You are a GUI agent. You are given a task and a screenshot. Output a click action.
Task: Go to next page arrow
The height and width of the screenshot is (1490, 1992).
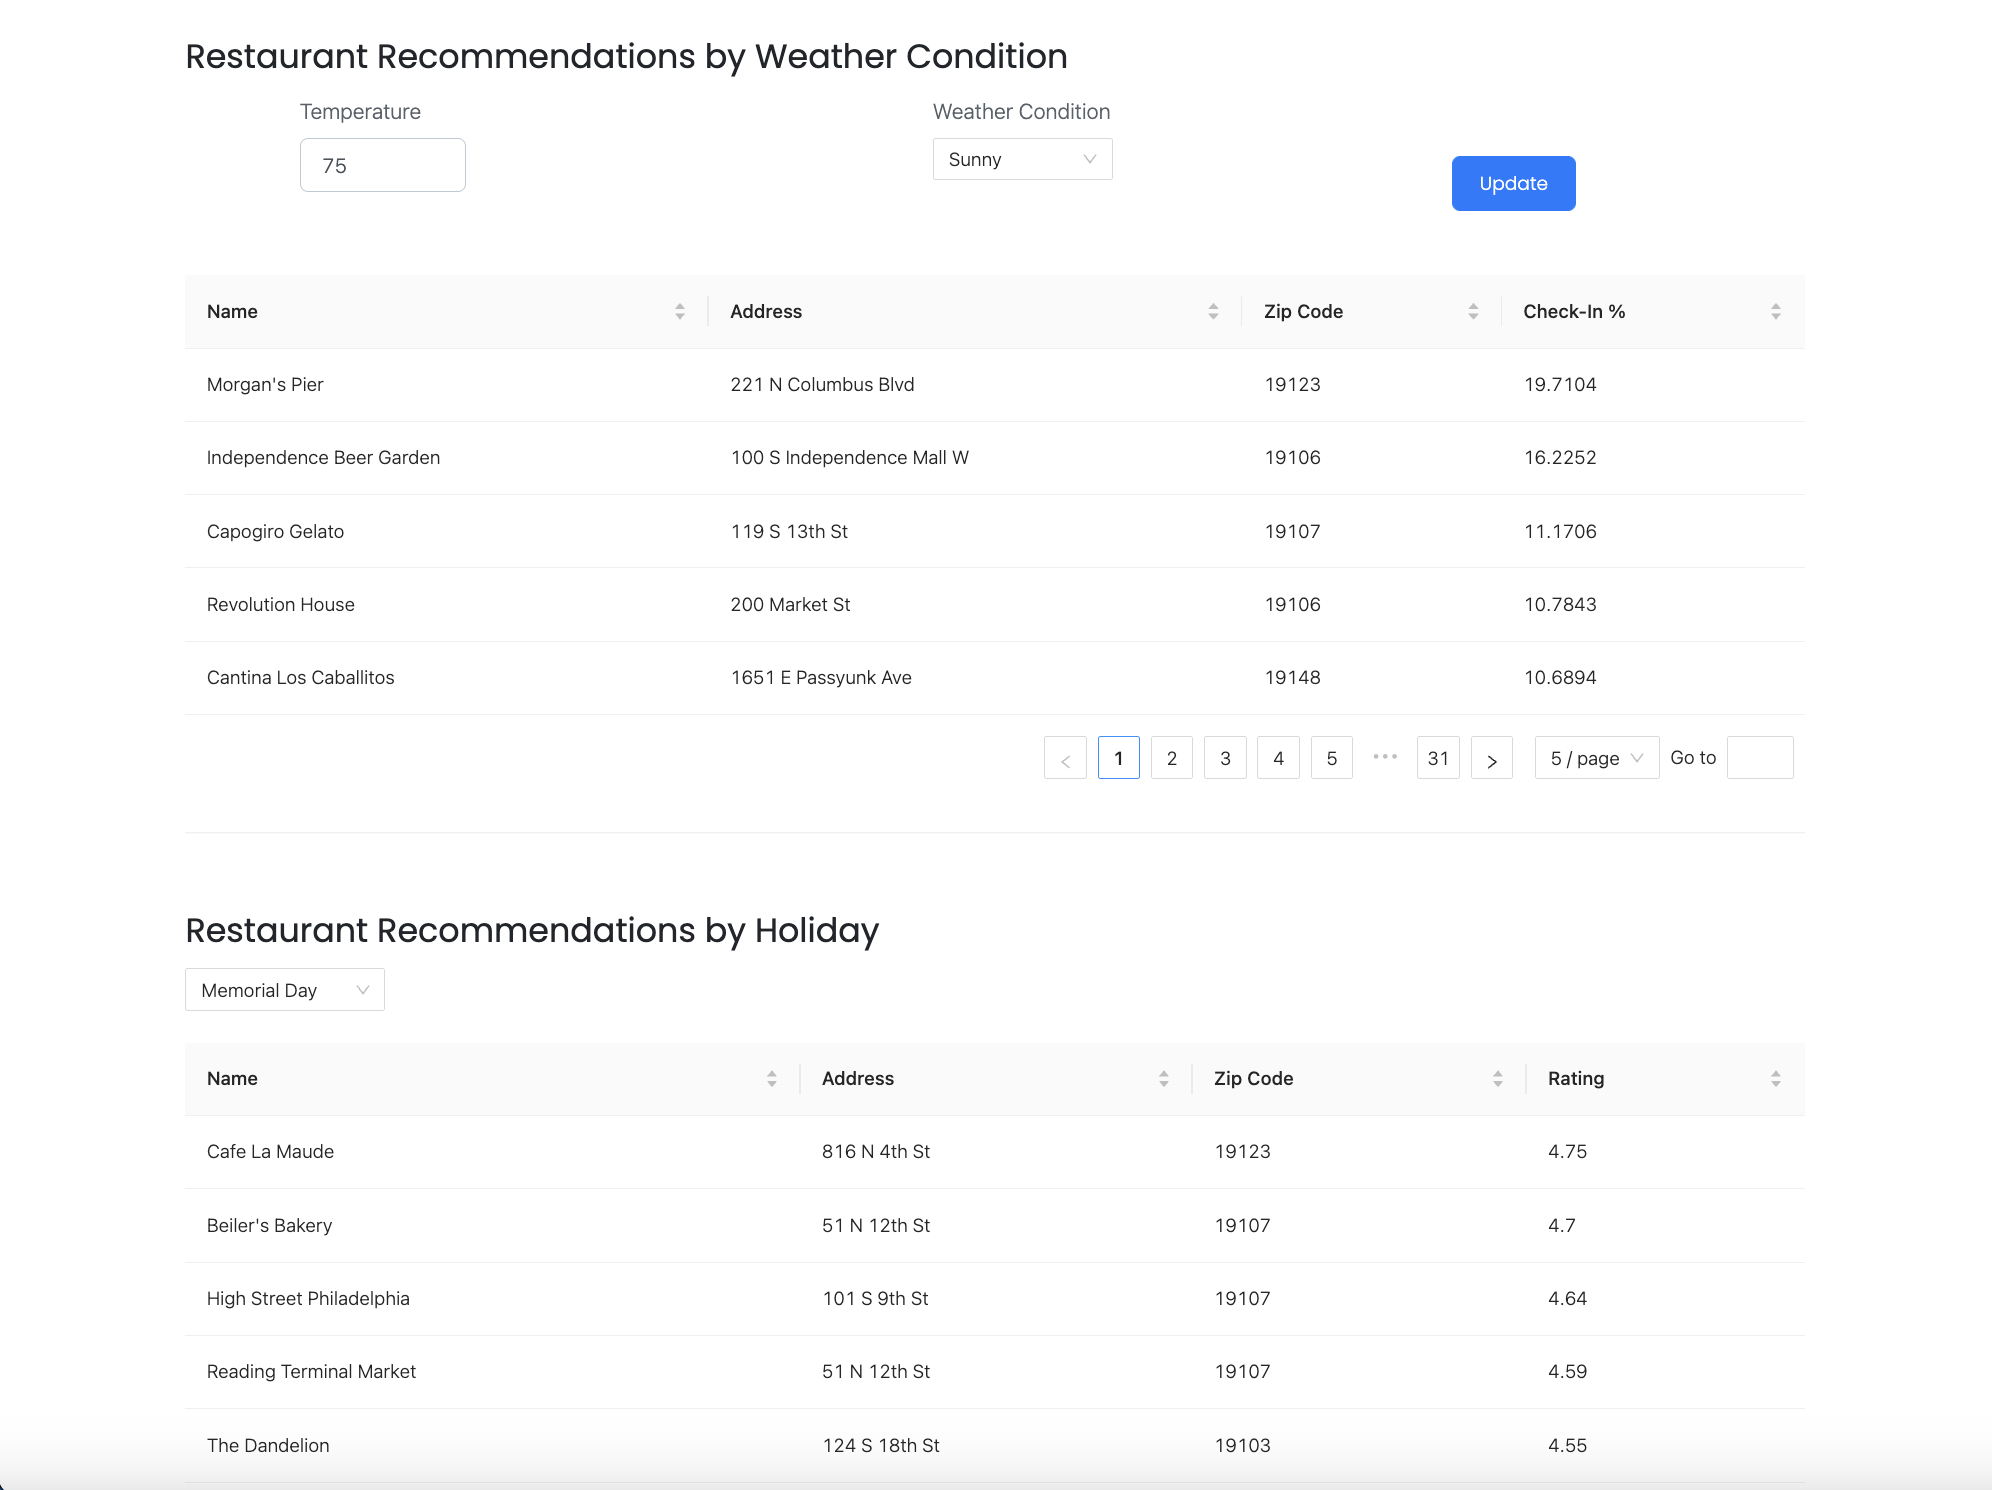point(1491,759)
